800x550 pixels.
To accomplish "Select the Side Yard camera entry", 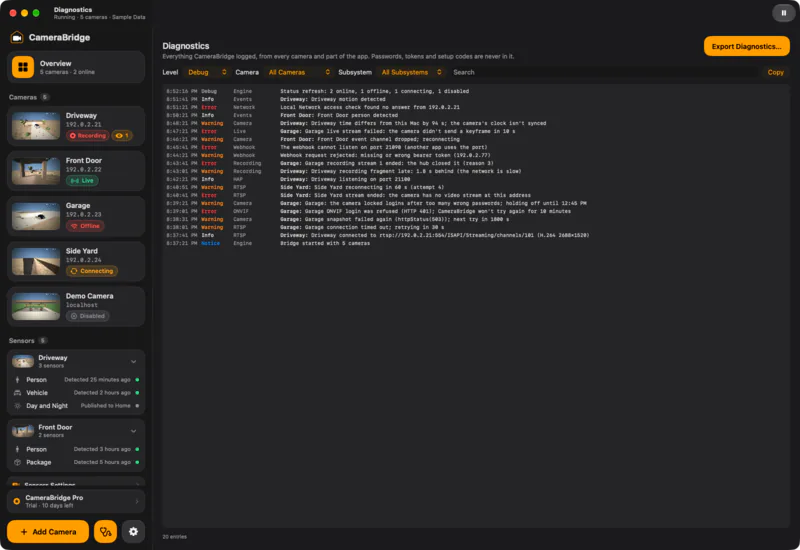I will pyautogui.click(x=76, y=261).
